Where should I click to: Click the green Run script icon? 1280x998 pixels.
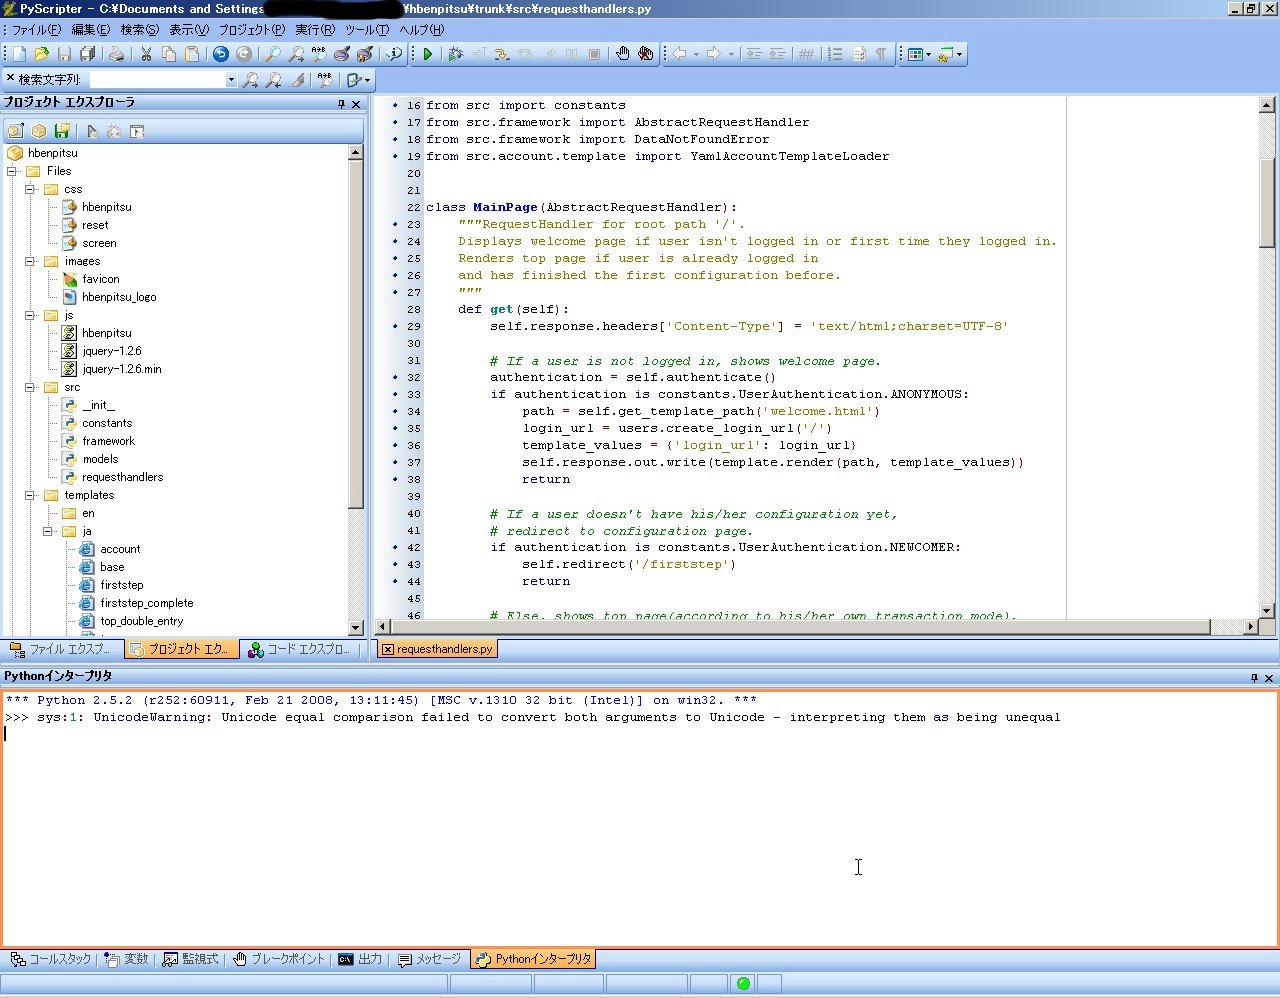[427, 54]
